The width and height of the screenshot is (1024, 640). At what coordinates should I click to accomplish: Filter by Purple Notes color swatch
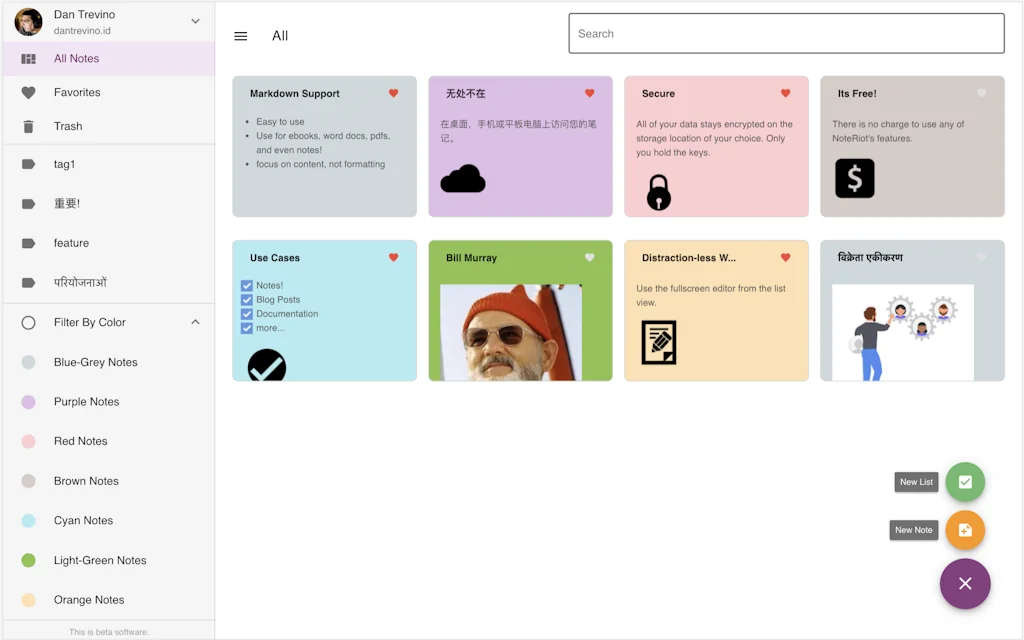pyautogui.click(x=29, y=401)
